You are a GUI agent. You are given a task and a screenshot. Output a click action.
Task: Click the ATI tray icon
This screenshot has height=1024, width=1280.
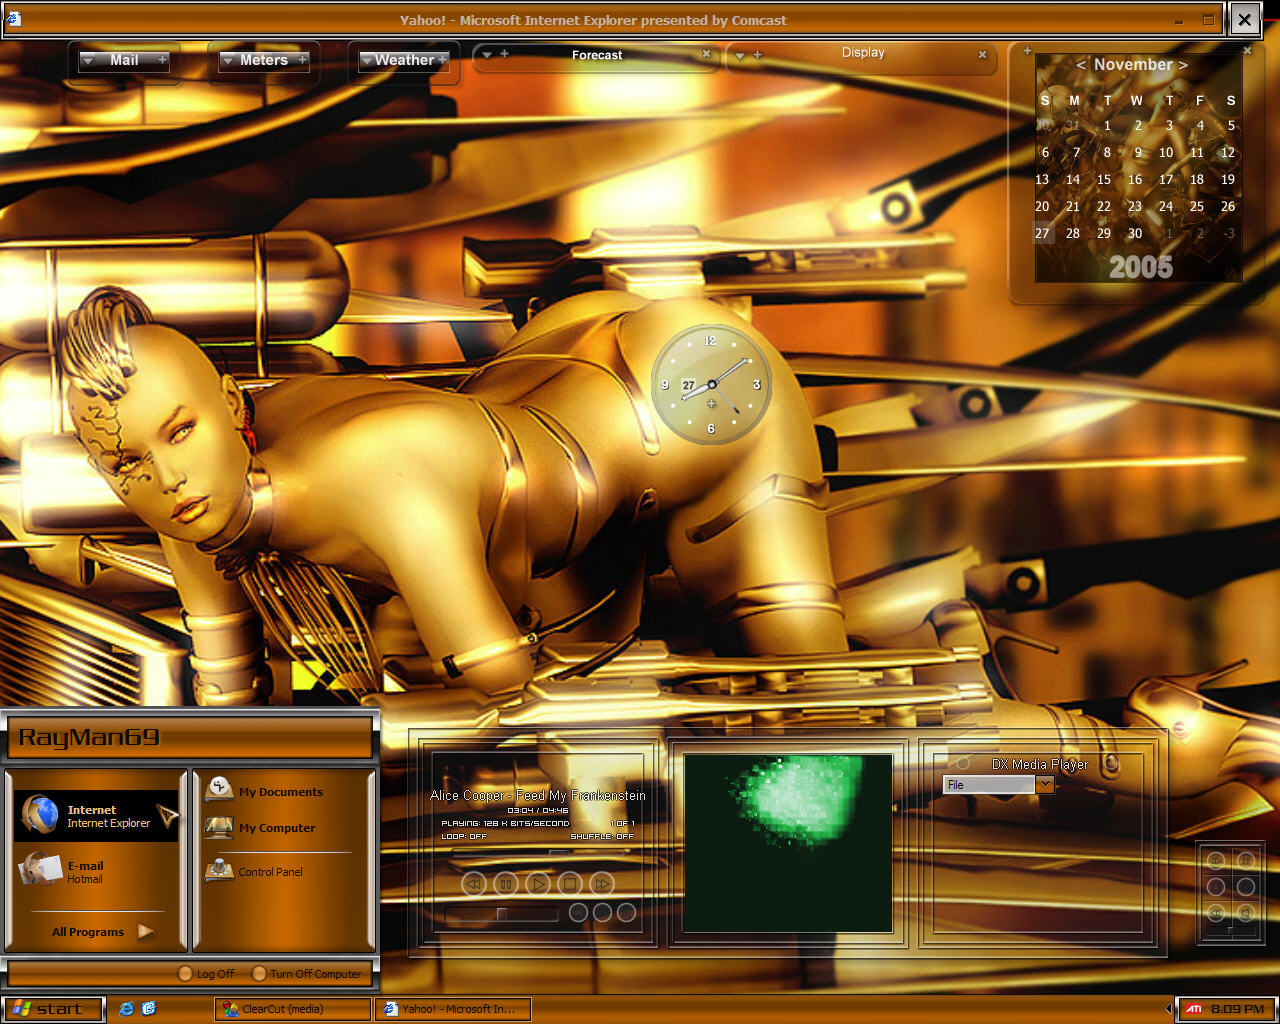tap(1194, 1009)
